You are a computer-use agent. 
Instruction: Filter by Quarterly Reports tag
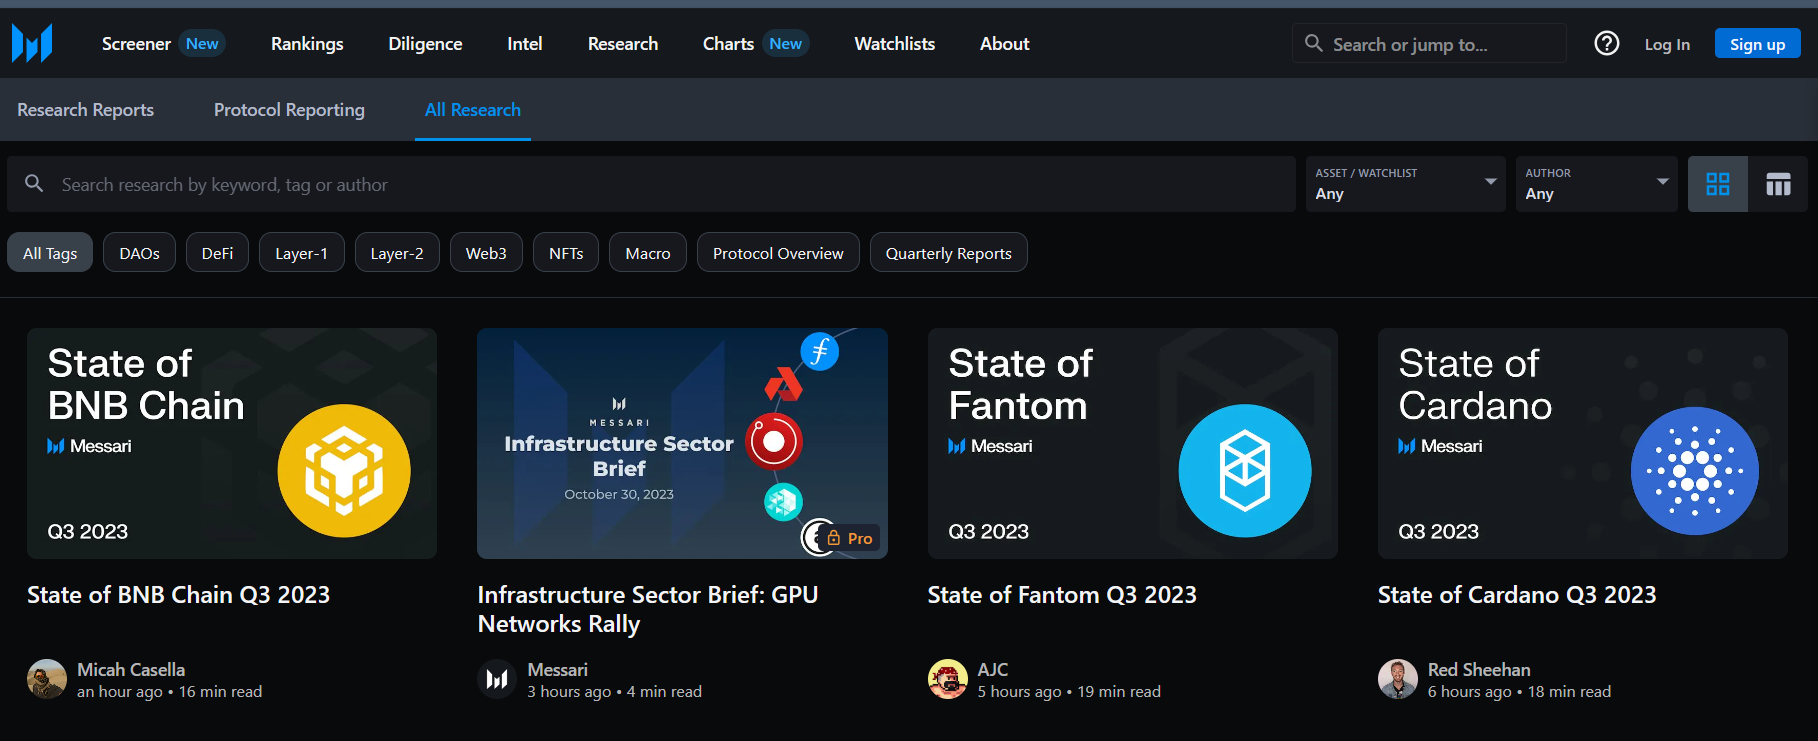point(948,253)
